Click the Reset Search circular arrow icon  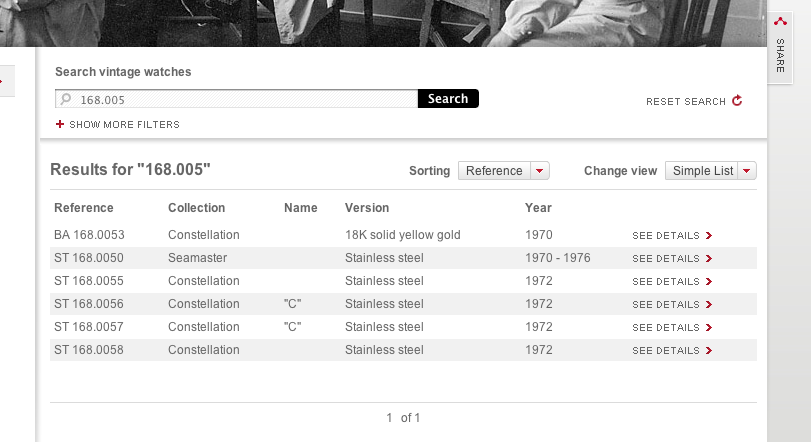(737, 101)
